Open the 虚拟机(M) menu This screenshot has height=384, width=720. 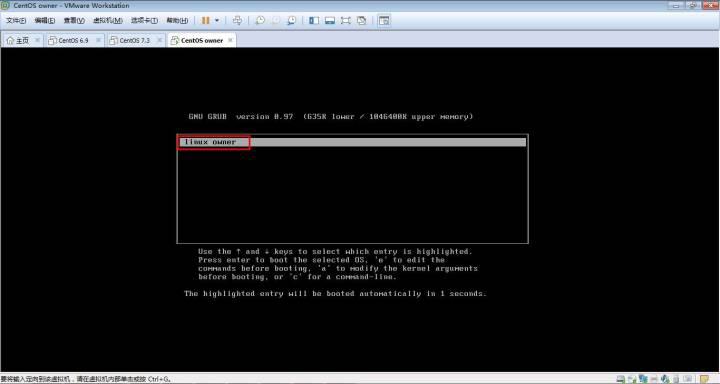pos(107,20)
